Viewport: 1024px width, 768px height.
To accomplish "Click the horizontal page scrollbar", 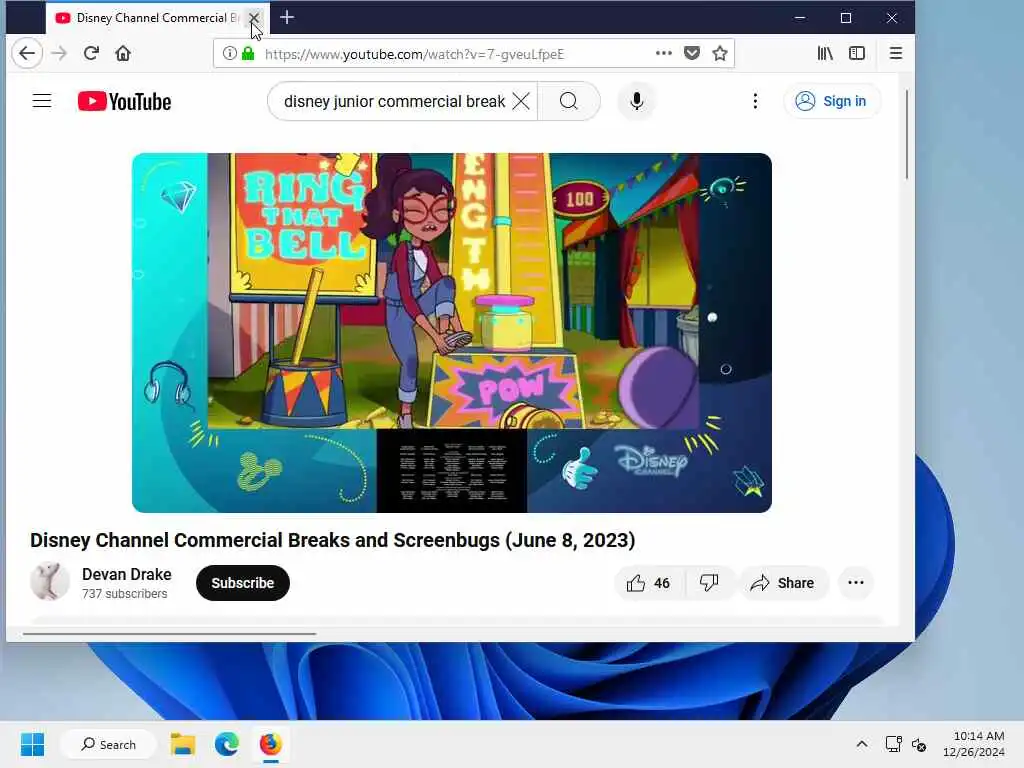I will tap(169, 633).
